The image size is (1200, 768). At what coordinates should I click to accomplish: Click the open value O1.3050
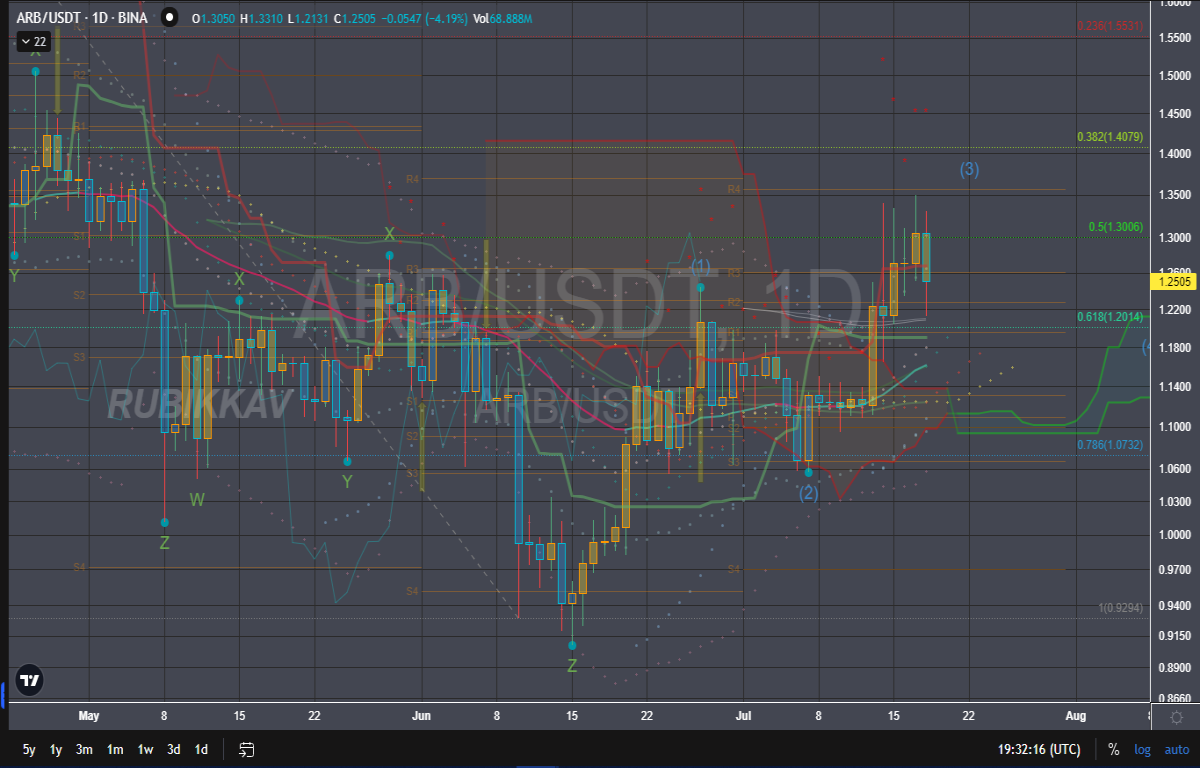coord(215,19)
